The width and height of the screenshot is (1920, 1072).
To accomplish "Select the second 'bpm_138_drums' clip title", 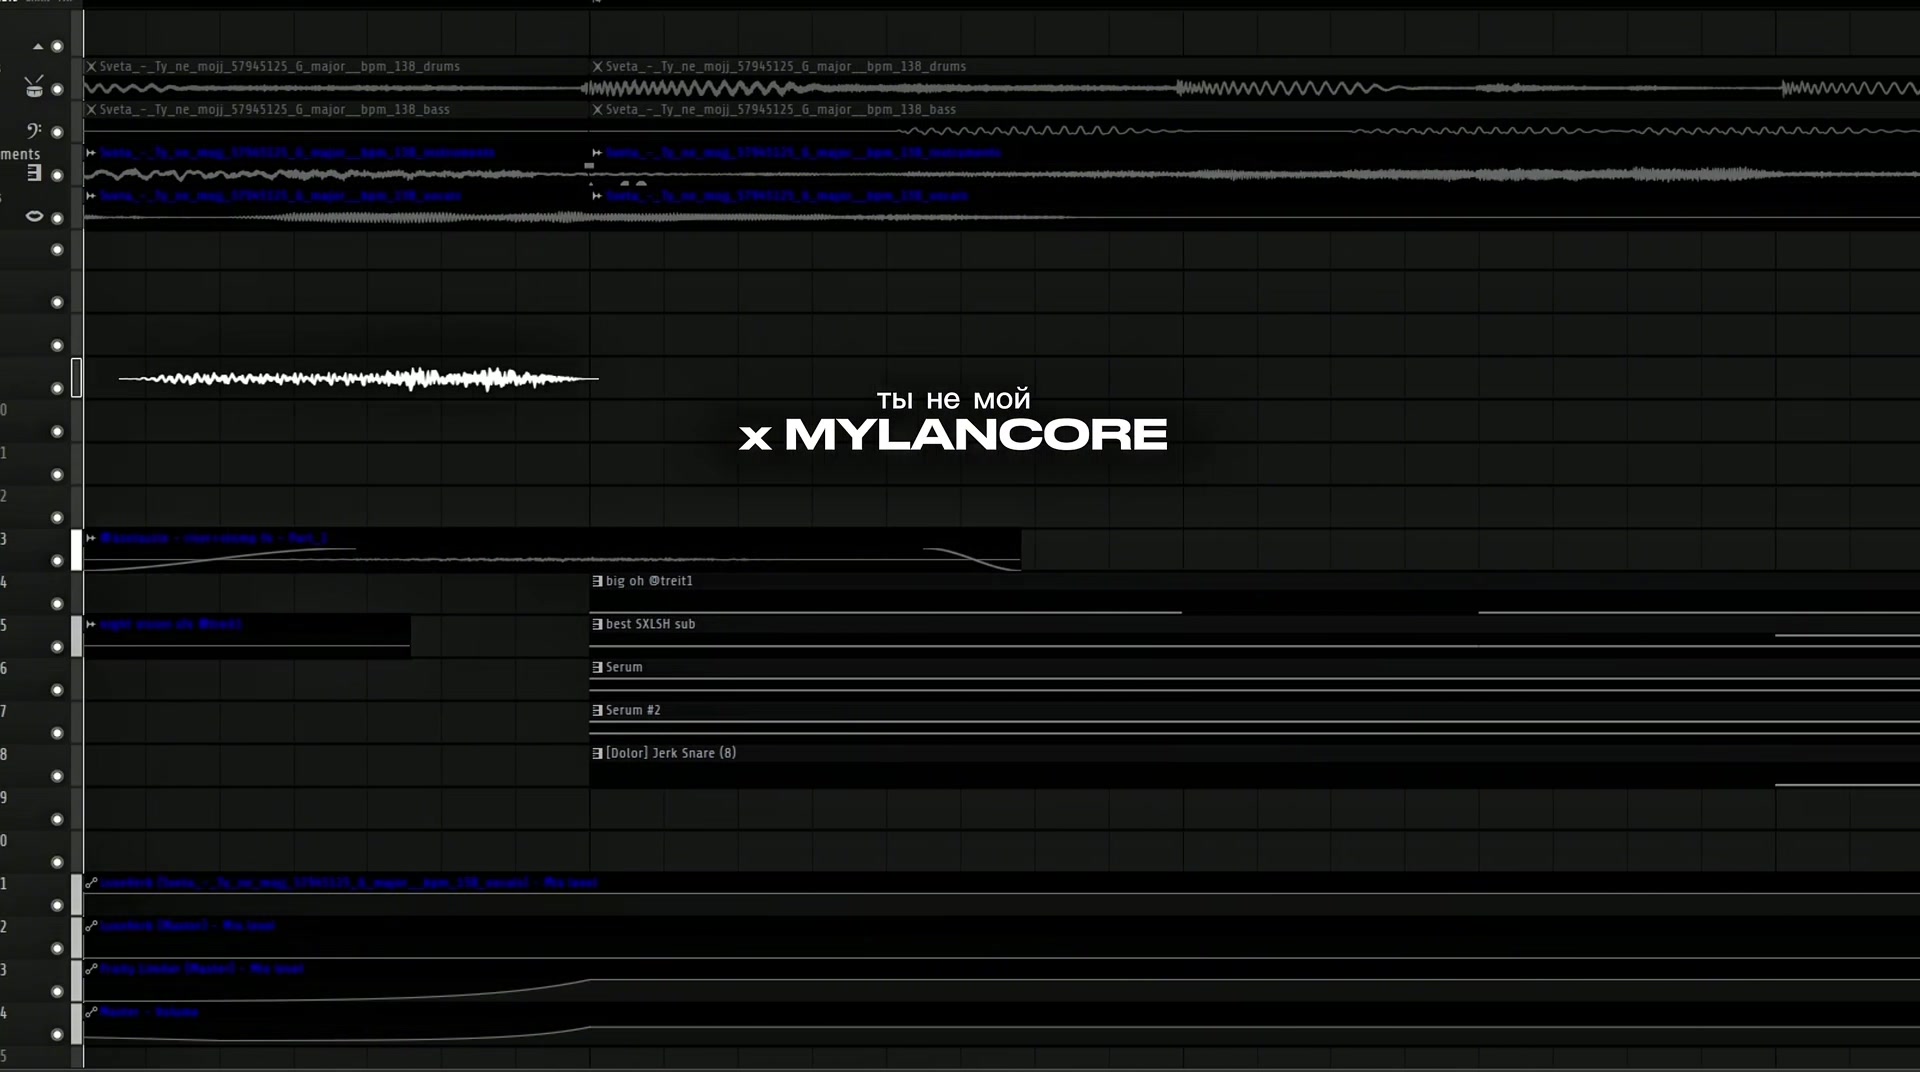I will click(x=786, y=66).
